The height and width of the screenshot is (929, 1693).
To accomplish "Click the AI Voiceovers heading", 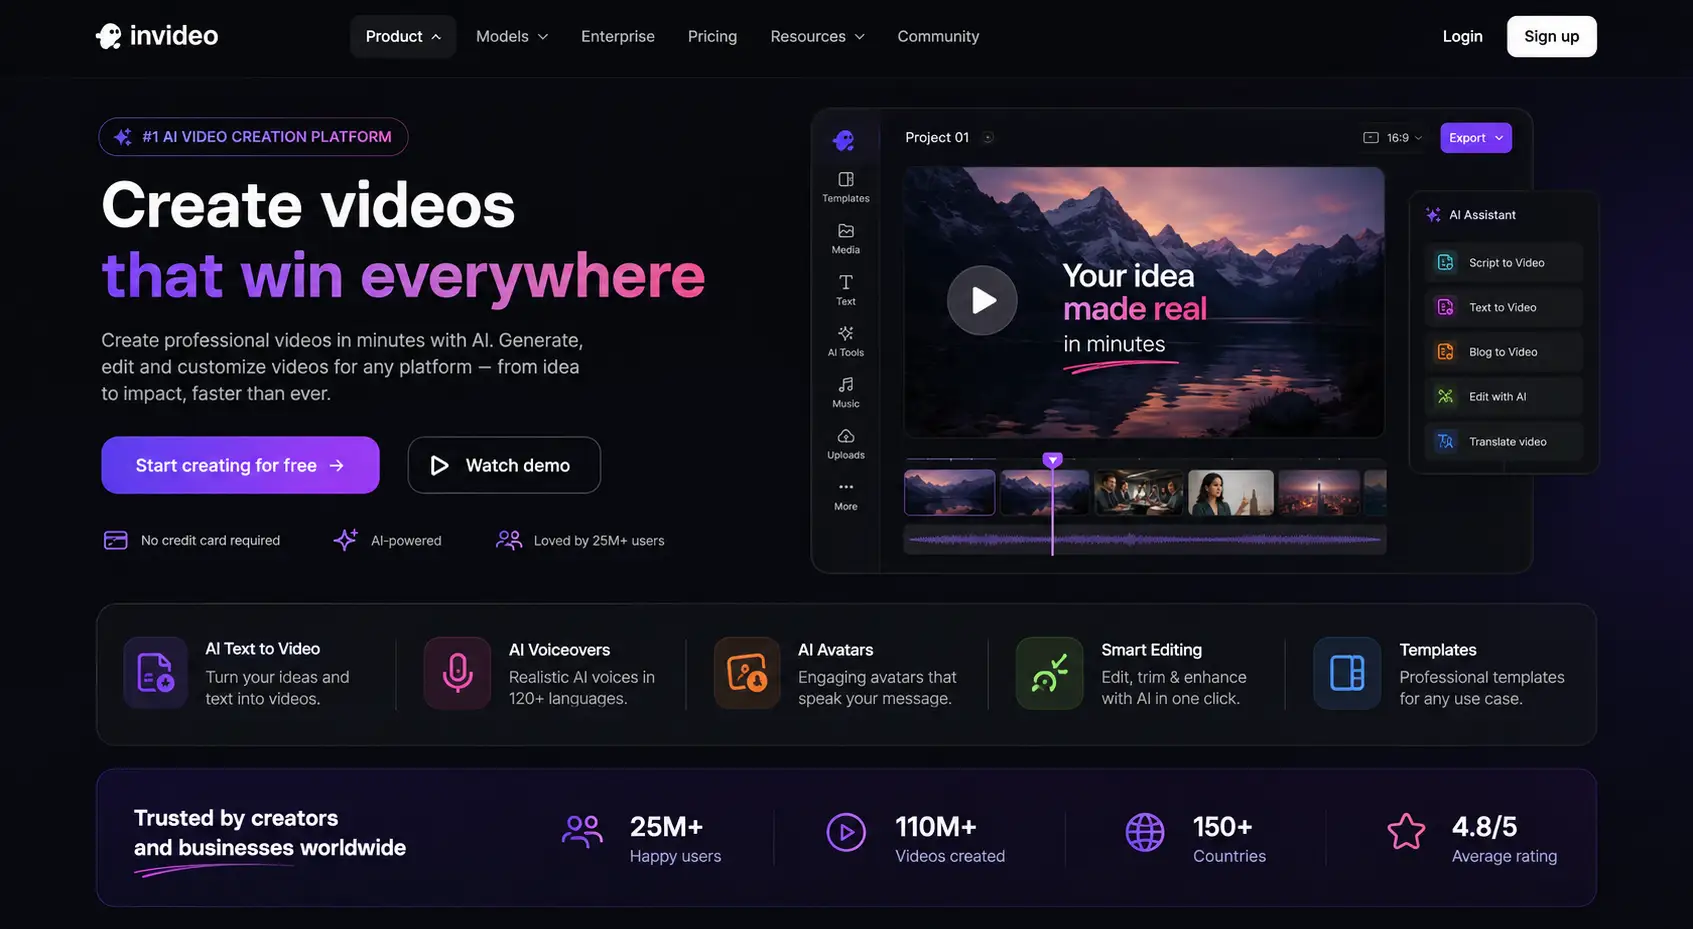I will click(x=559, y=650).
